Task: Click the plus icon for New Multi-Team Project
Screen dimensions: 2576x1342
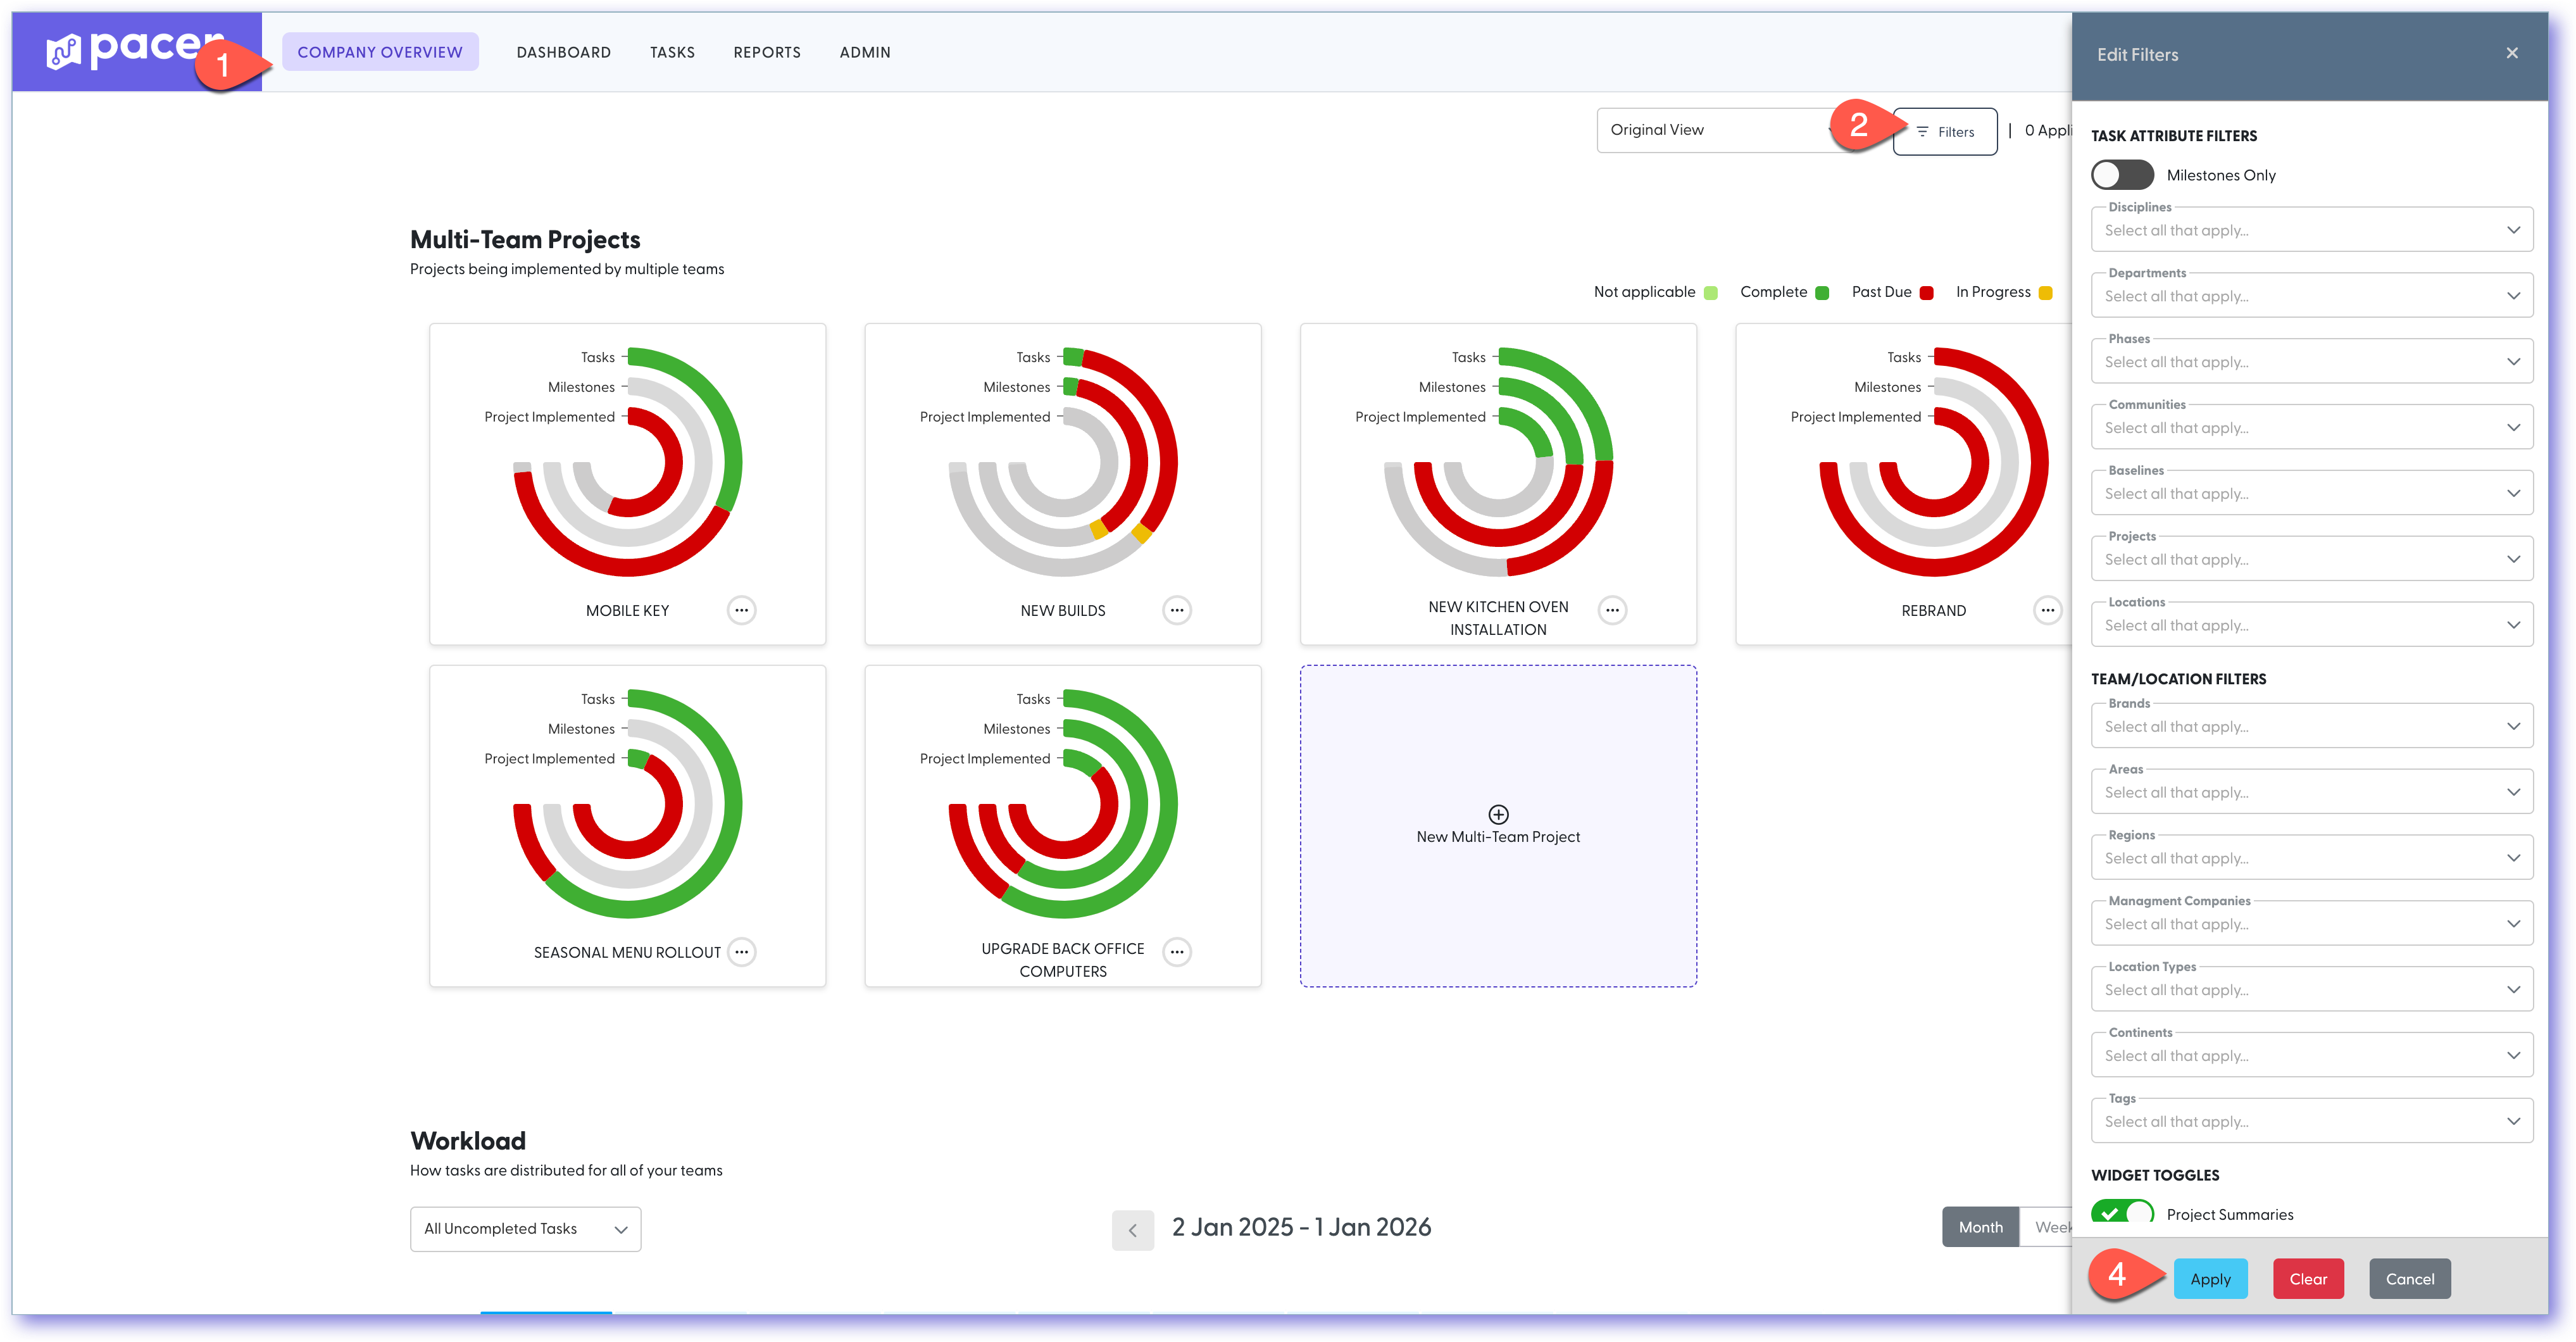Action: [x=1498, y=814]
